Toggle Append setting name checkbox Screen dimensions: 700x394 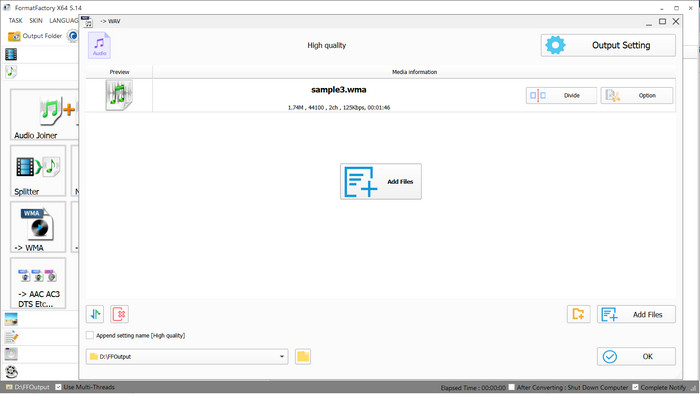pyautogui.click(x=90, y=335)
